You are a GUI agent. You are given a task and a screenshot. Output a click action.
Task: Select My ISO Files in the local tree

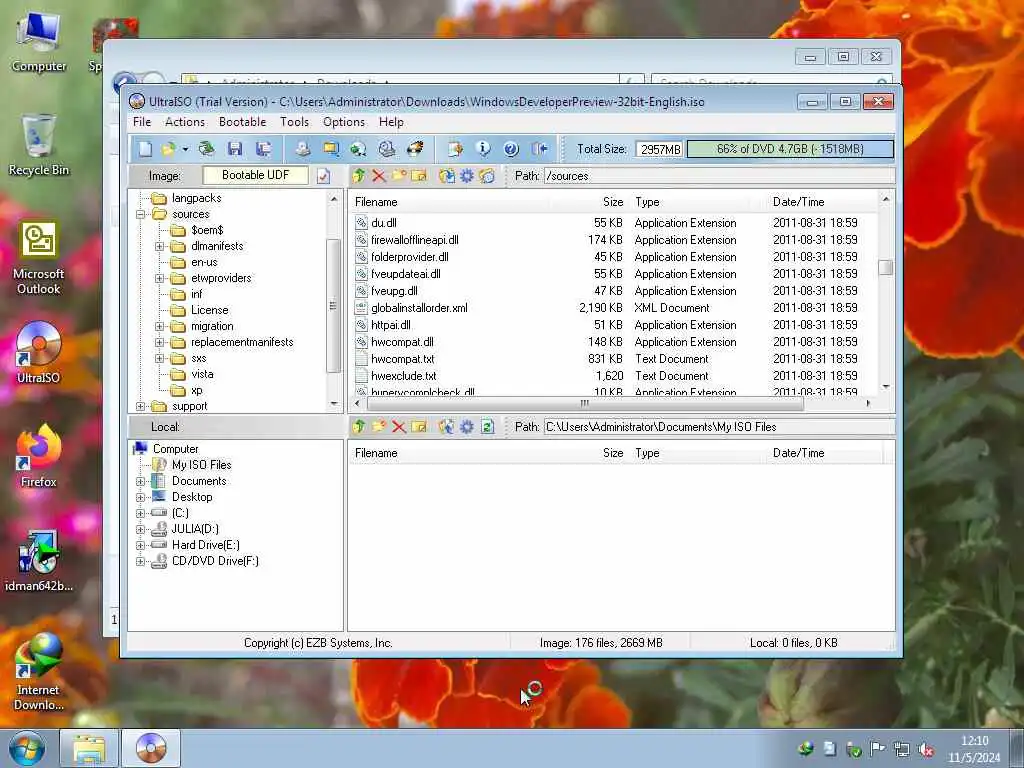coord(201,465)
